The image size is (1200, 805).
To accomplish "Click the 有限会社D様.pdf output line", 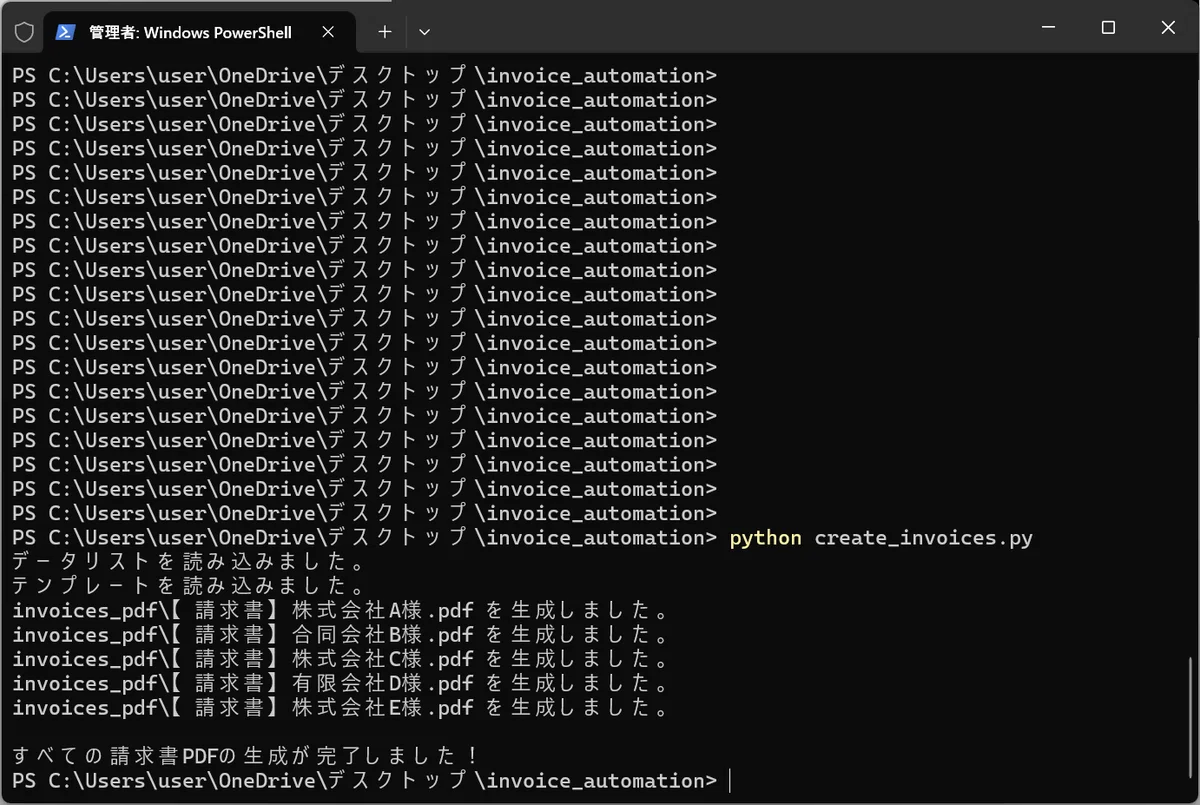I will click(x=340, y=684).
